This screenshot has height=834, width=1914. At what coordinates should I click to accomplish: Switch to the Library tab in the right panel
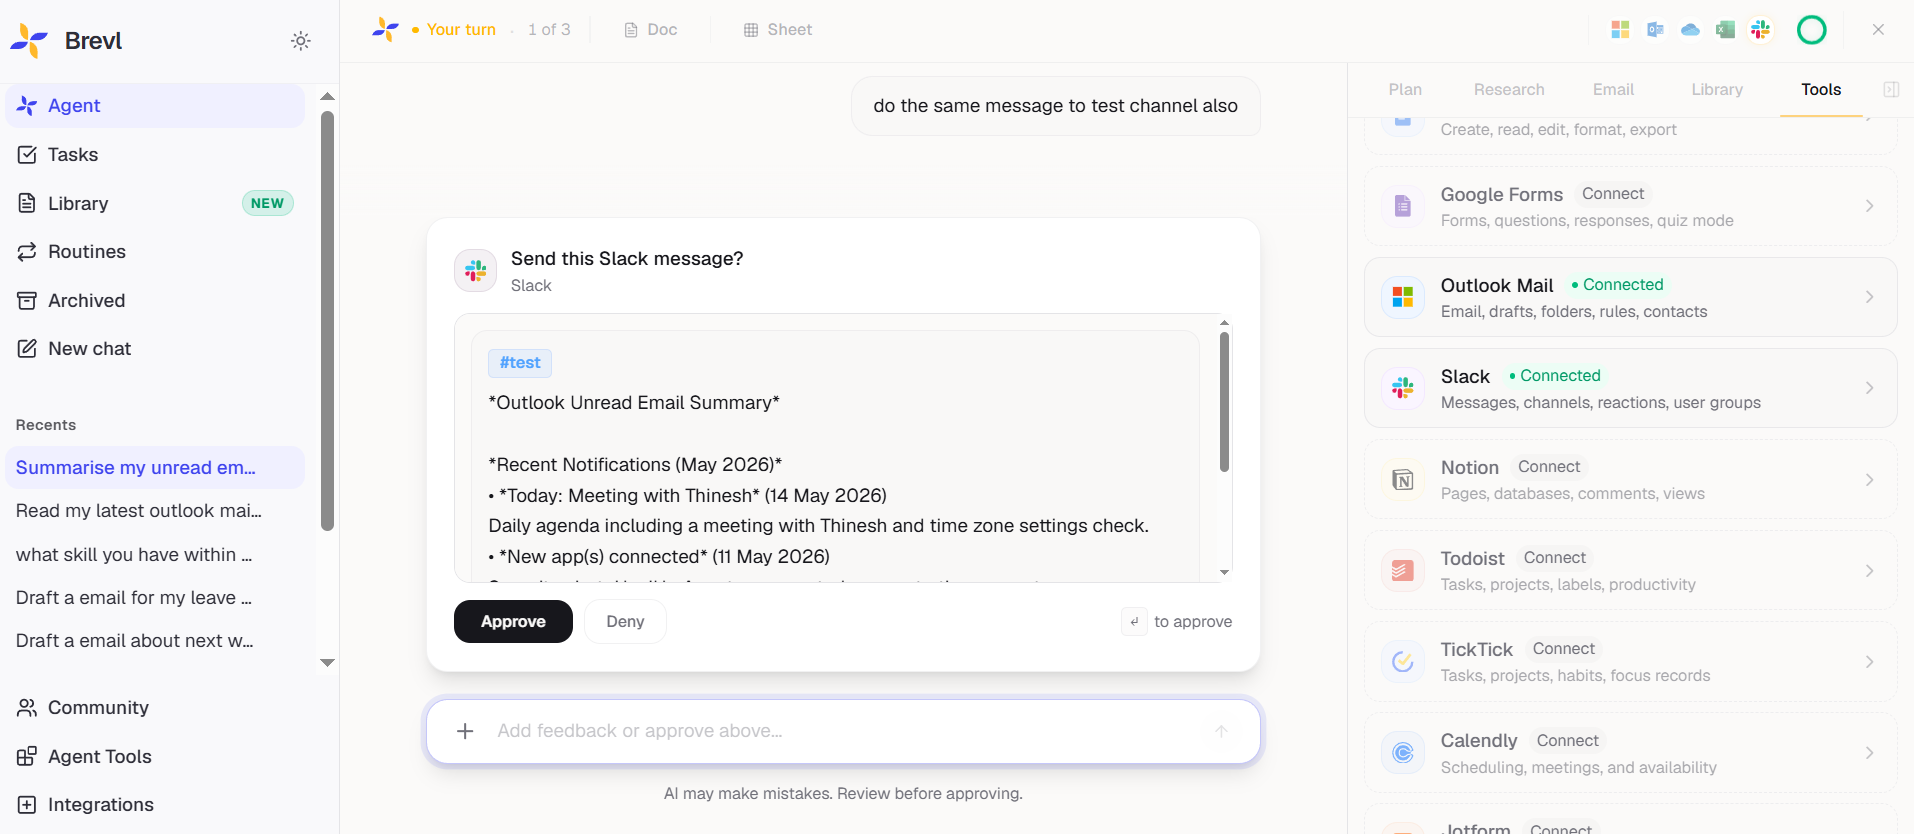[1717, 90]
